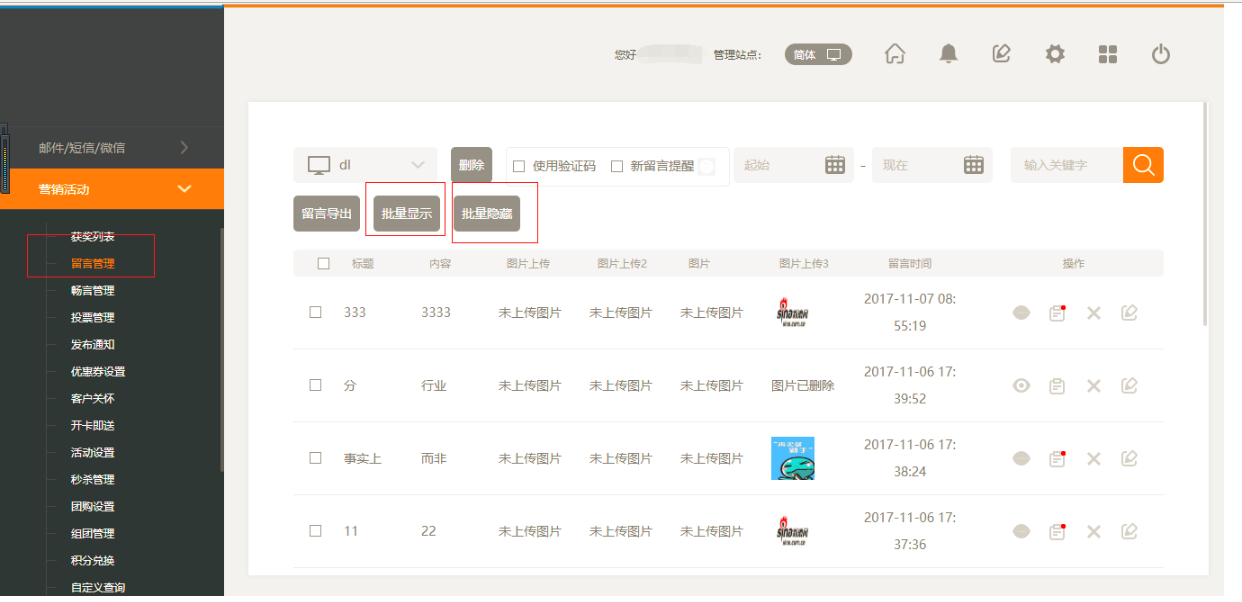Toggle visibility eye for message 分
Screen dimensions: 1242x602
click(1021, 386)
